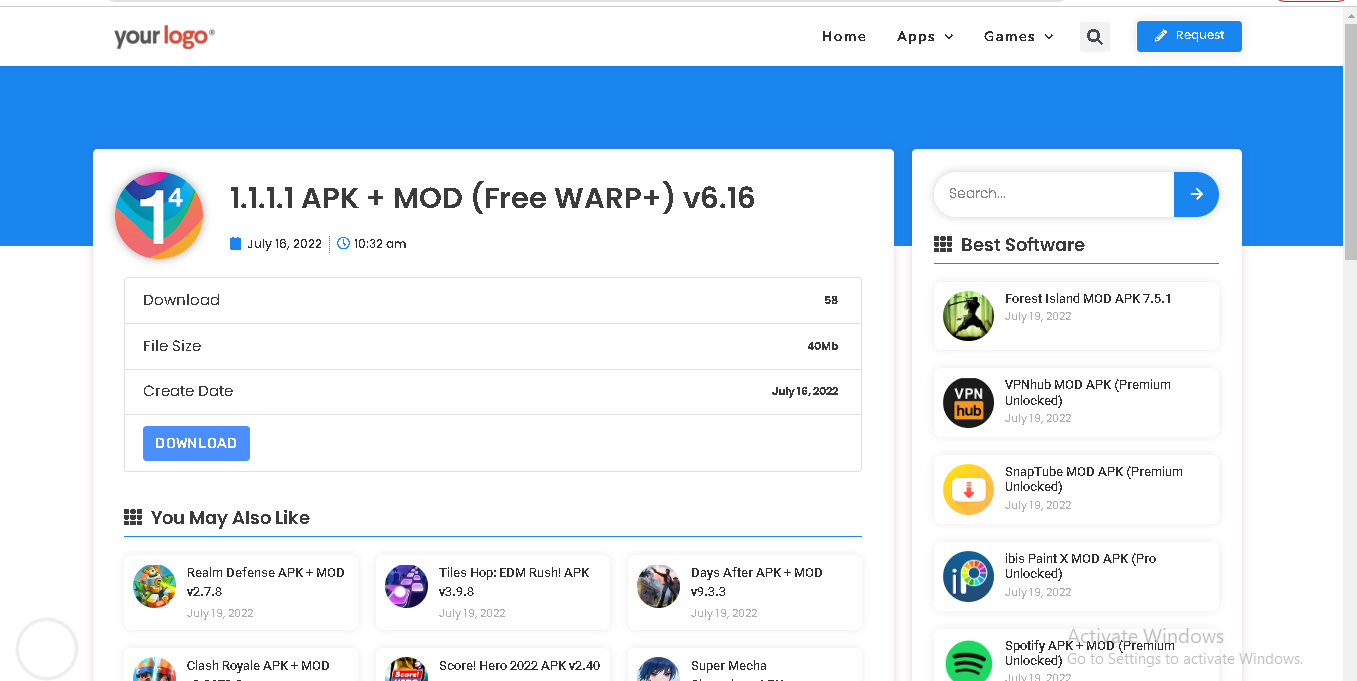Open SnapTube MOD APK (Premium Unlocked) link
The width and height of the screenshot is (1357, 681).
(x=1094, y=480)
